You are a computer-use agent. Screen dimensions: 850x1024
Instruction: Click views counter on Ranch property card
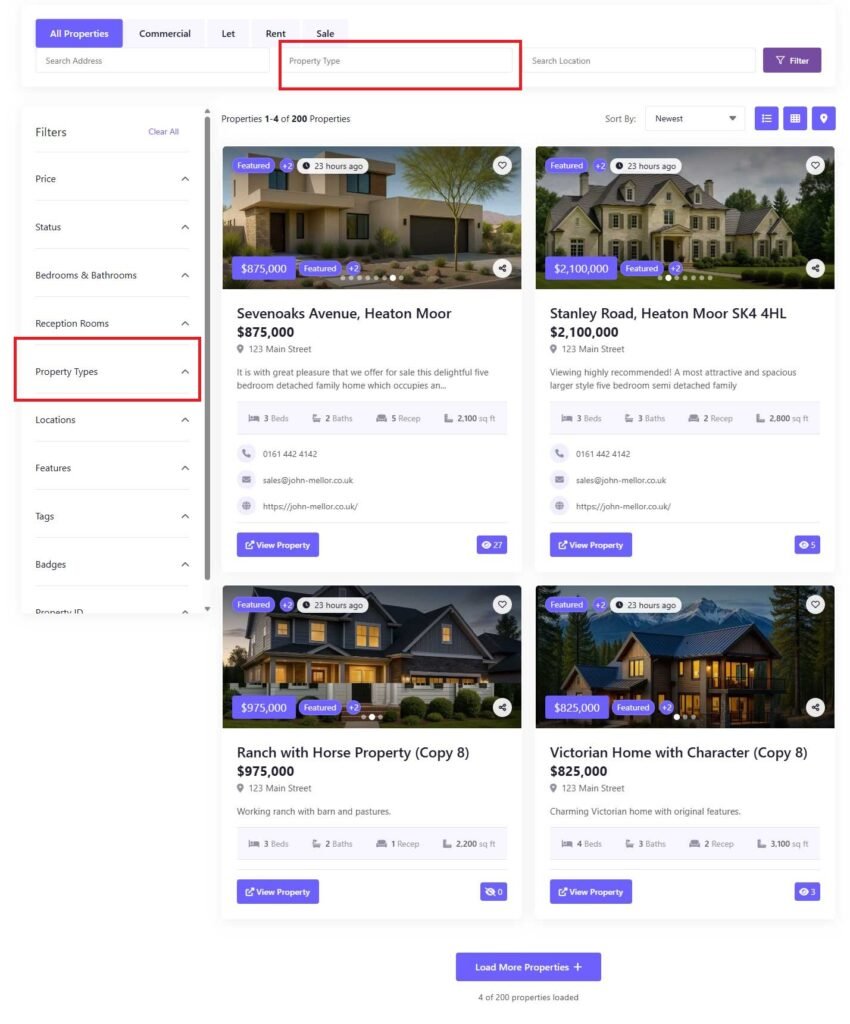tap(493, 892)
